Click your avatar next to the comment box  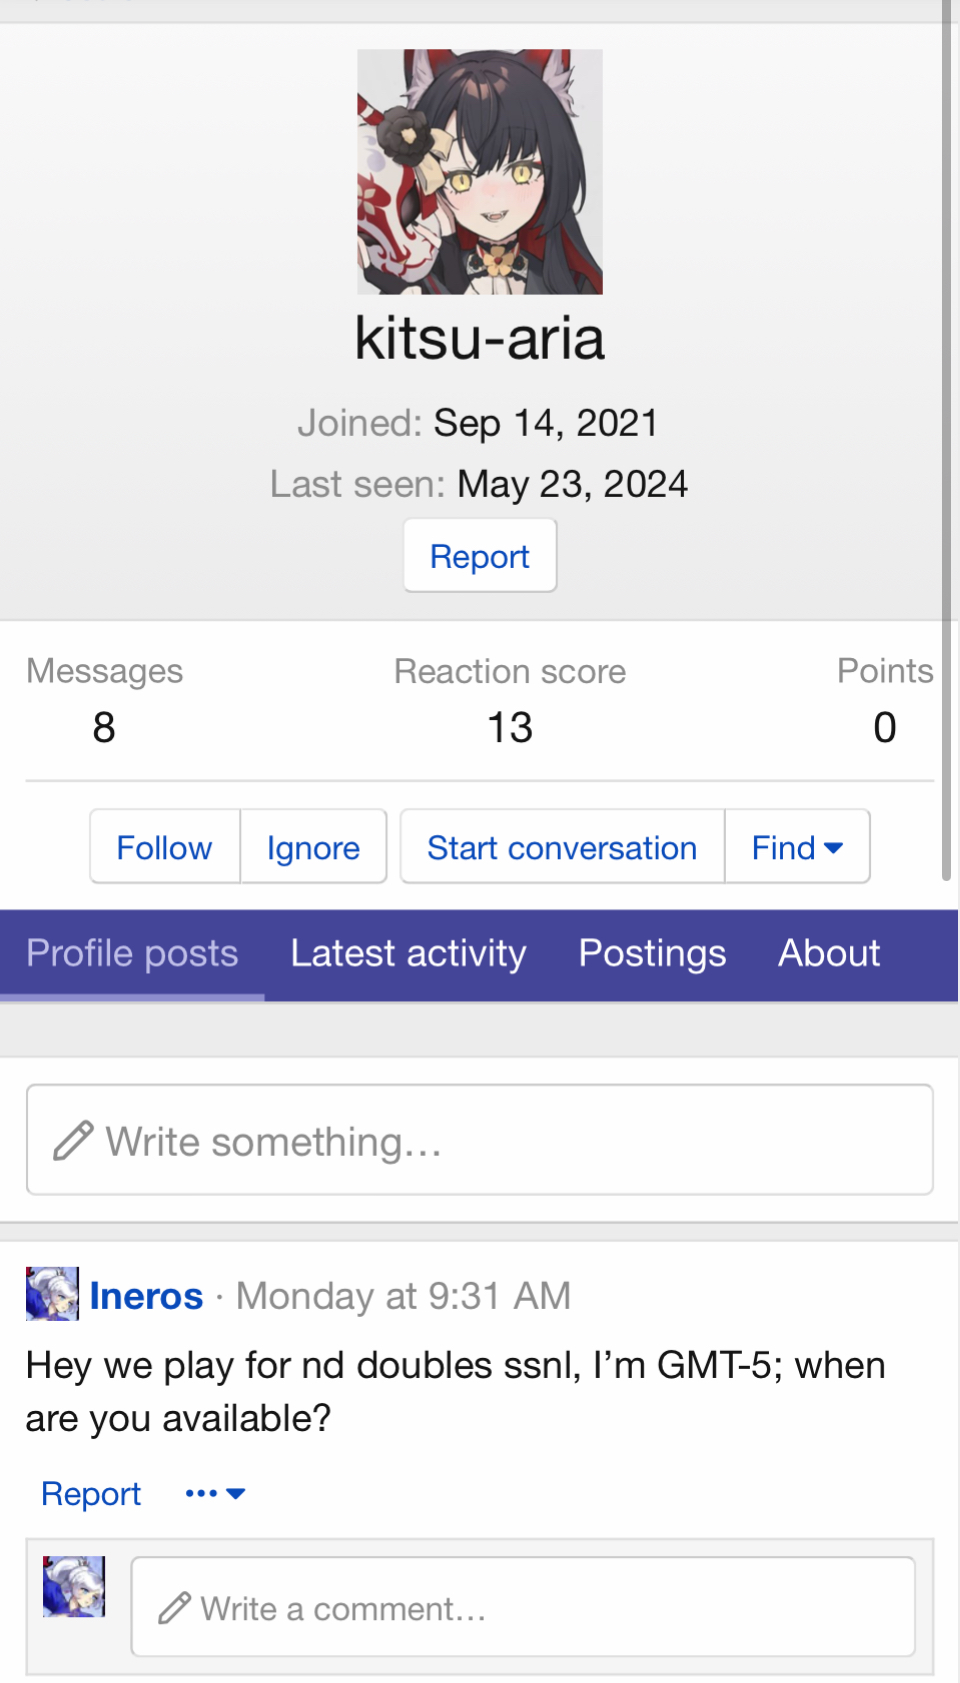point(74,1586)
